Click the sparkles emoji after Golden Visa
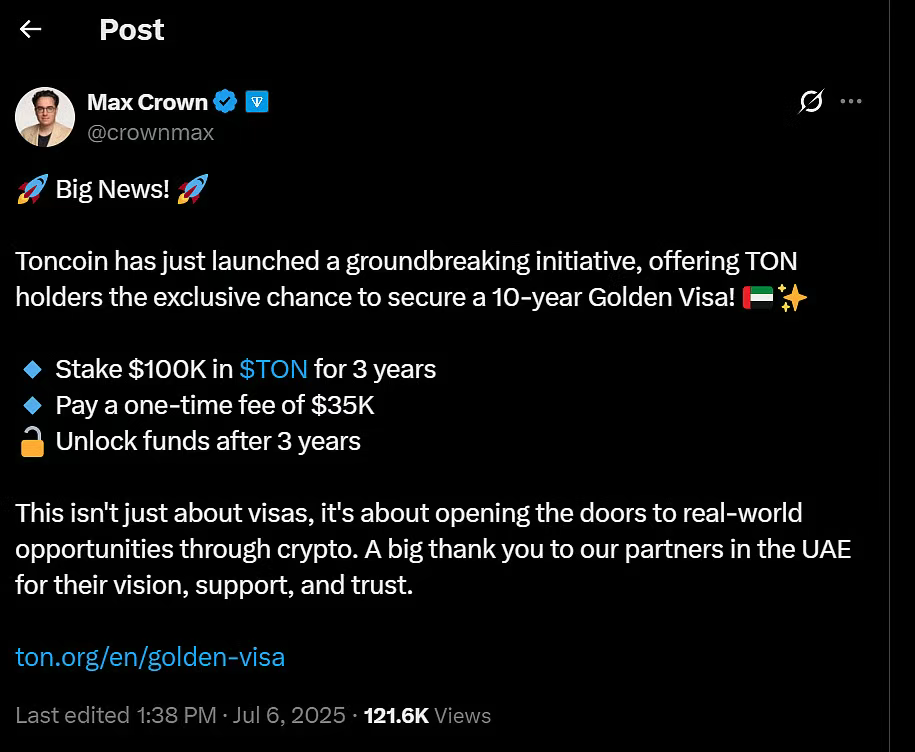The image size is (915, 752). pos(792,297)
